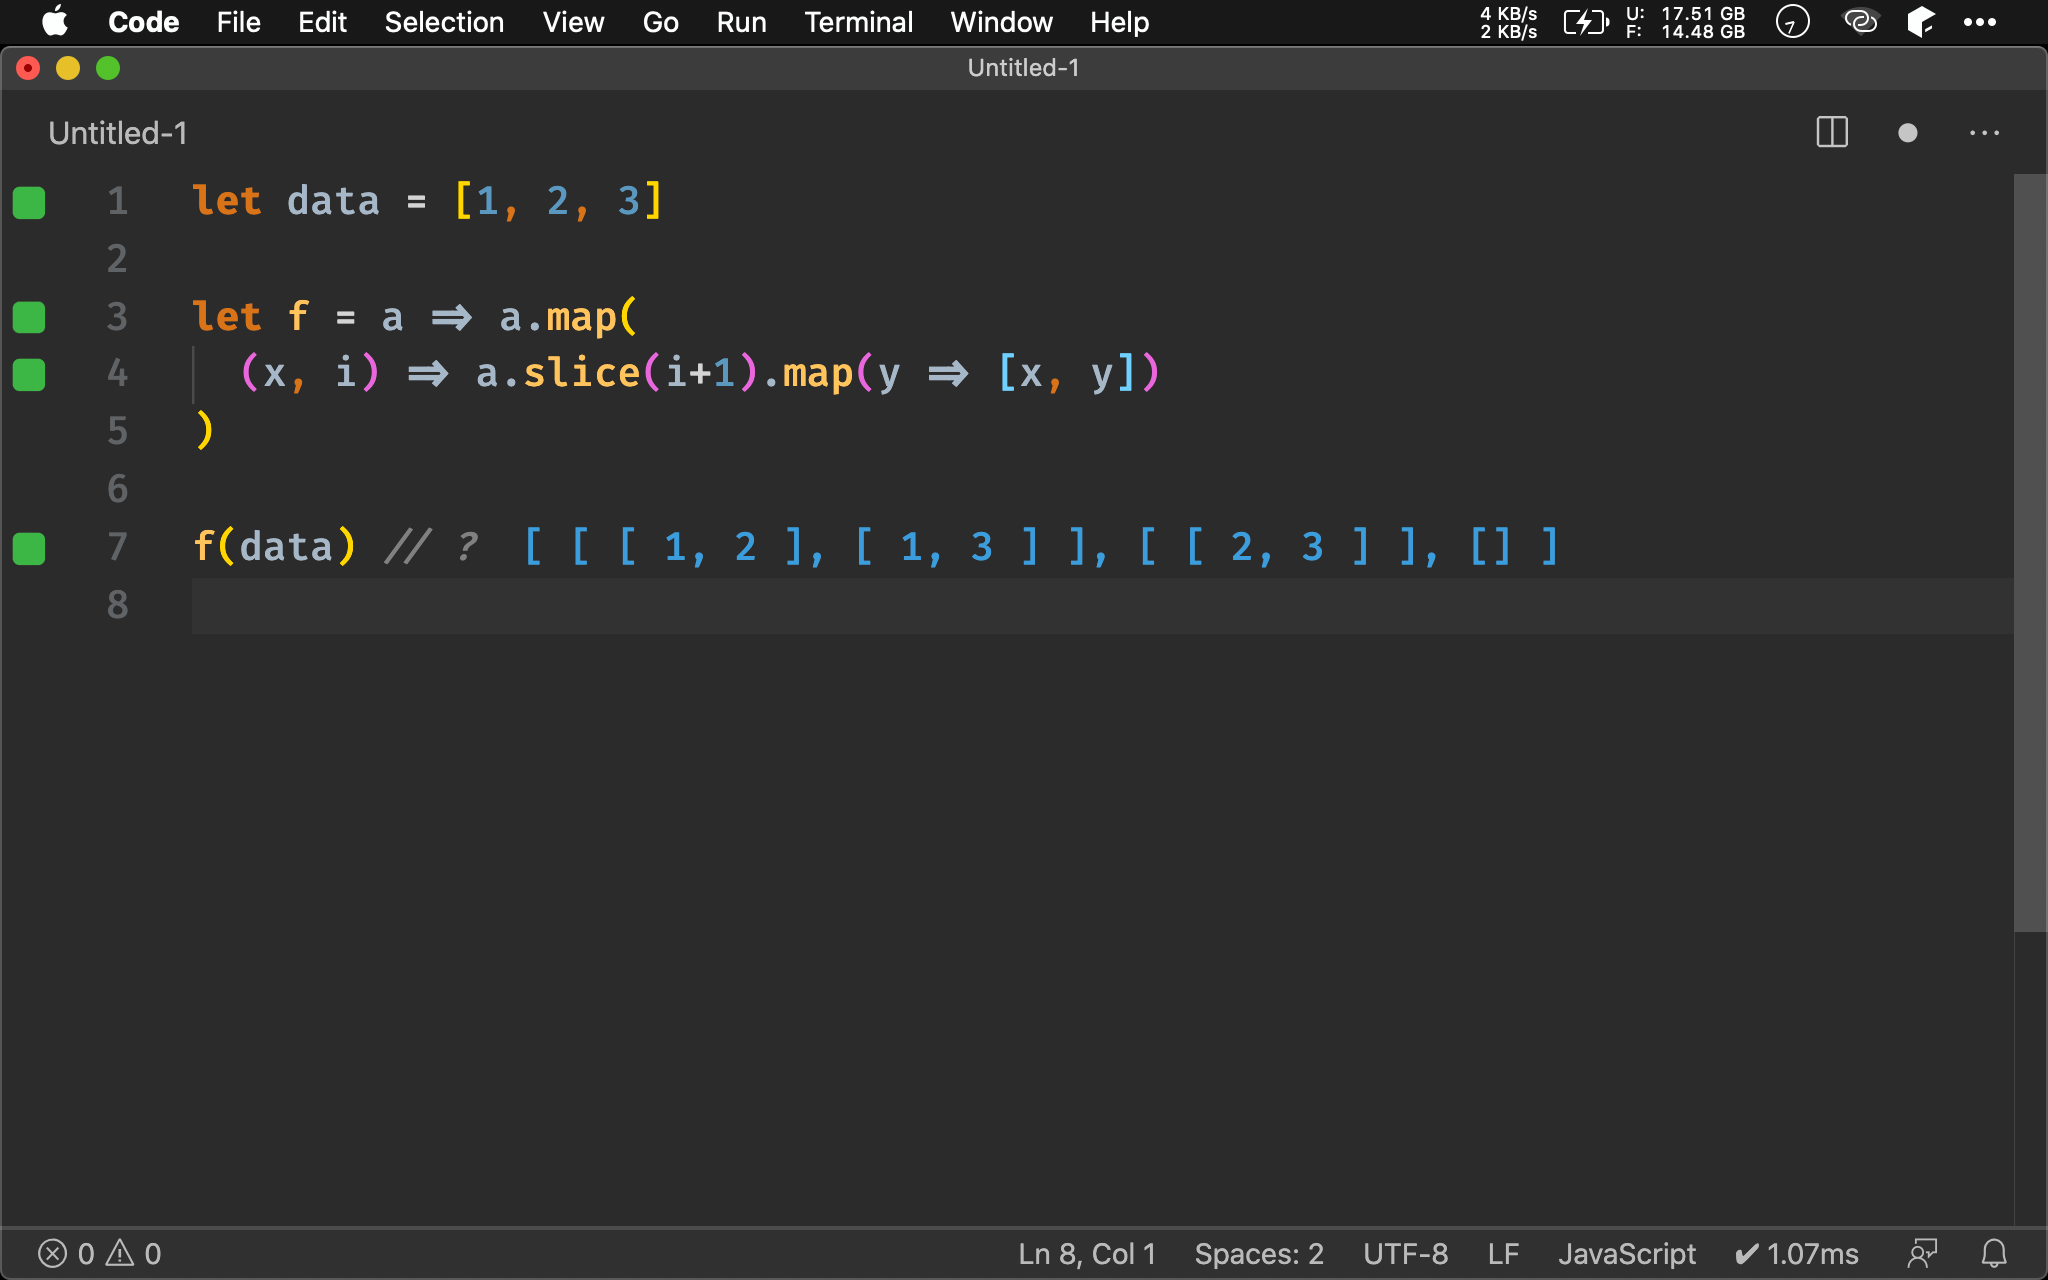
Task: Click the Ln 8, Col 1 position
Action: pos(1086,1253)
